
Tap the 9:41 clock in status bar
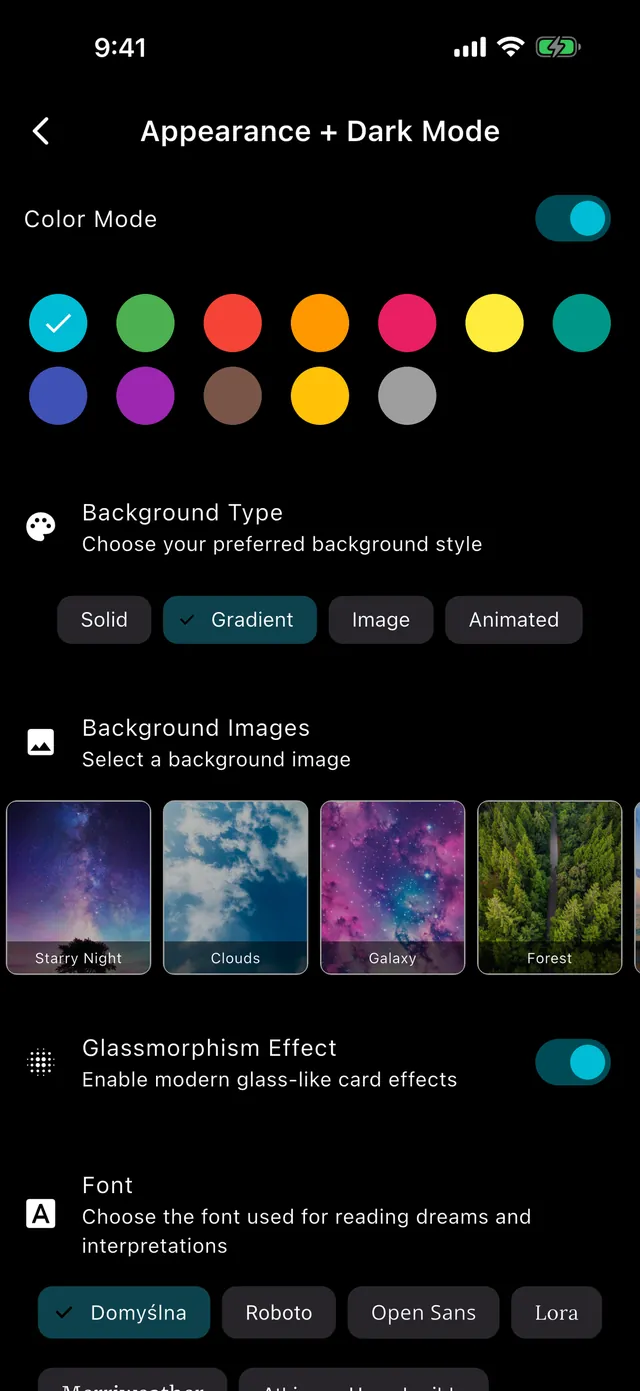120,47
